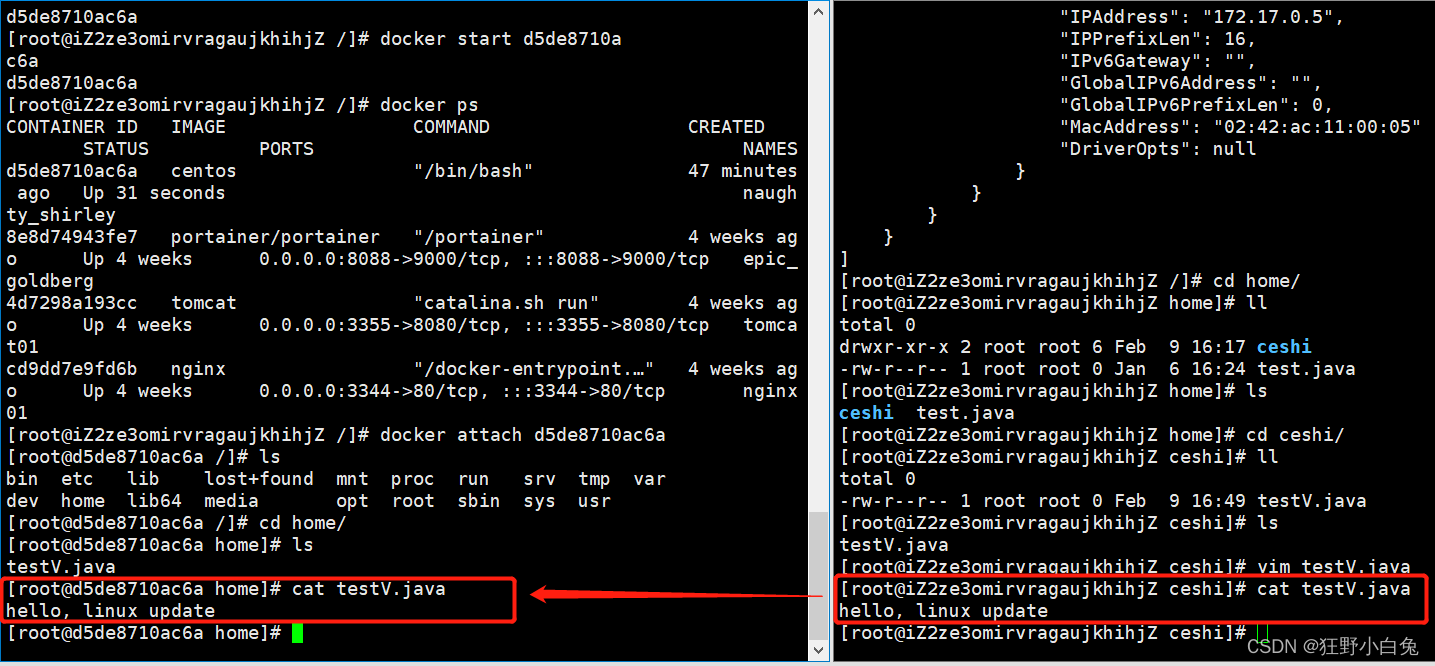Click the 'IMAGE' column header
Screen dimensions: 1435x666
click(x=198, y=127)
